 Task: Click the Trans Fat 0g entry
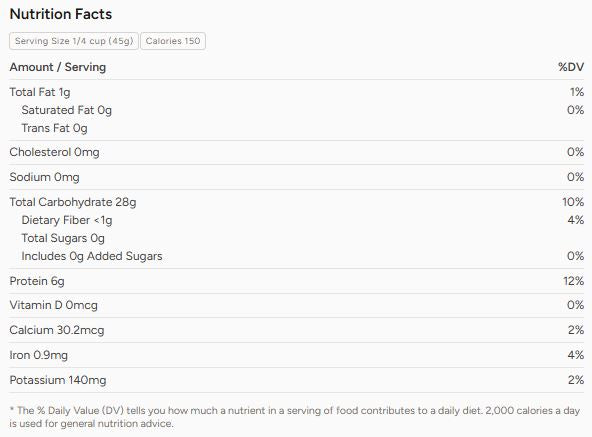54,128
